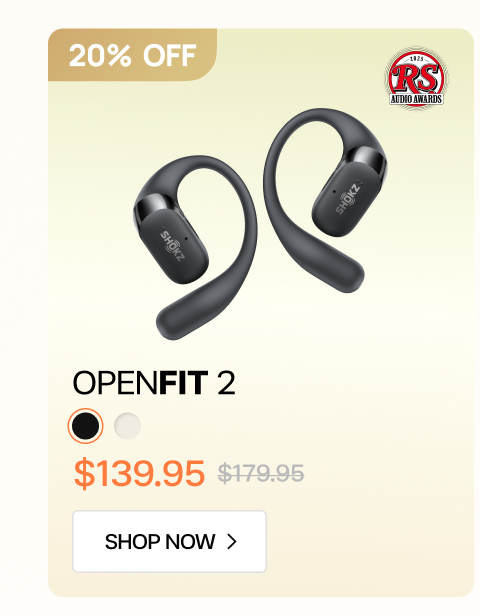This screenshot has height=615, width=480.
Task: Click the chevron arrow inside Shop Now
Action: click(232, 542)
